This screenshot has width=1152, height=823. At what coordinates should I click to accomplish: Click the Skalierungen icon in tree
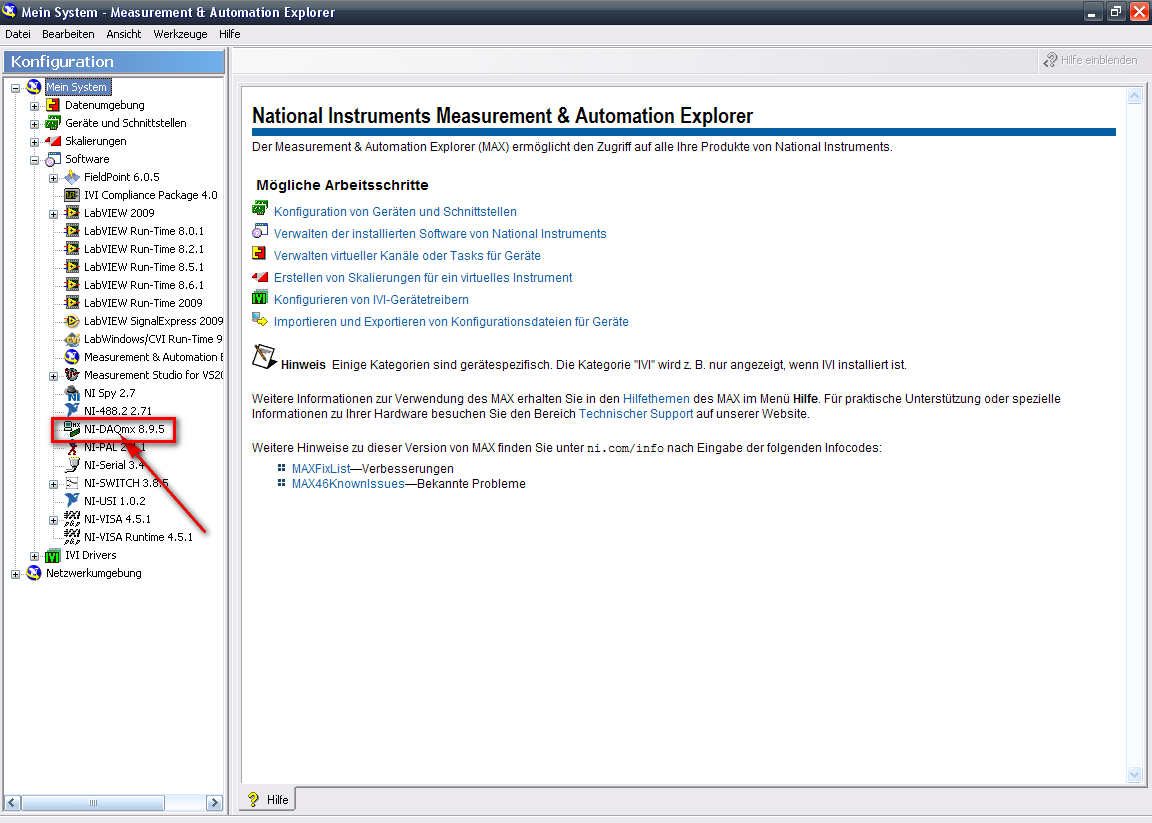tap(53, 141)
